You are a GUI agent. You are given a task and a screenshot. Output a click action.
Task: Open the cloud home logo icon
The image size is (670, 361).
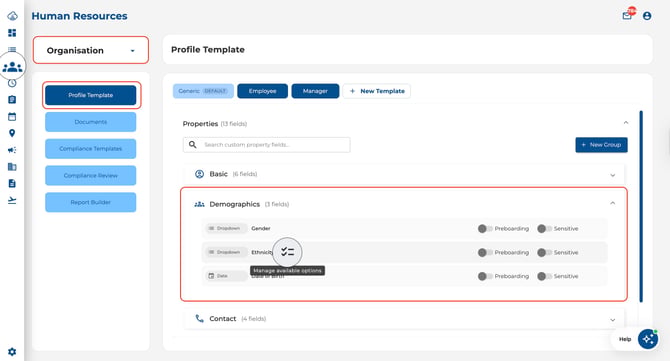click(12, 16)
